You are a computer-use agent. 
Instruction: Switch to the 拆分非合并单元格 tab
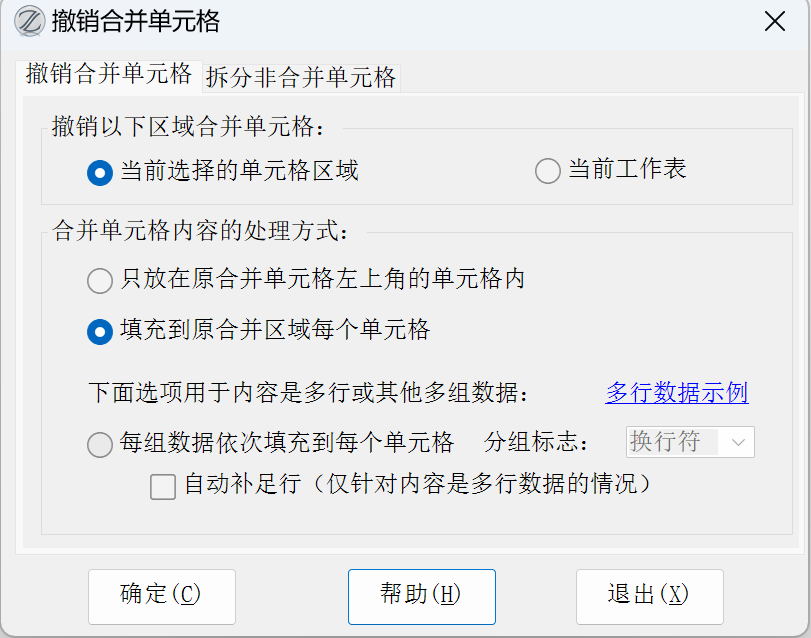click(301, 77)
